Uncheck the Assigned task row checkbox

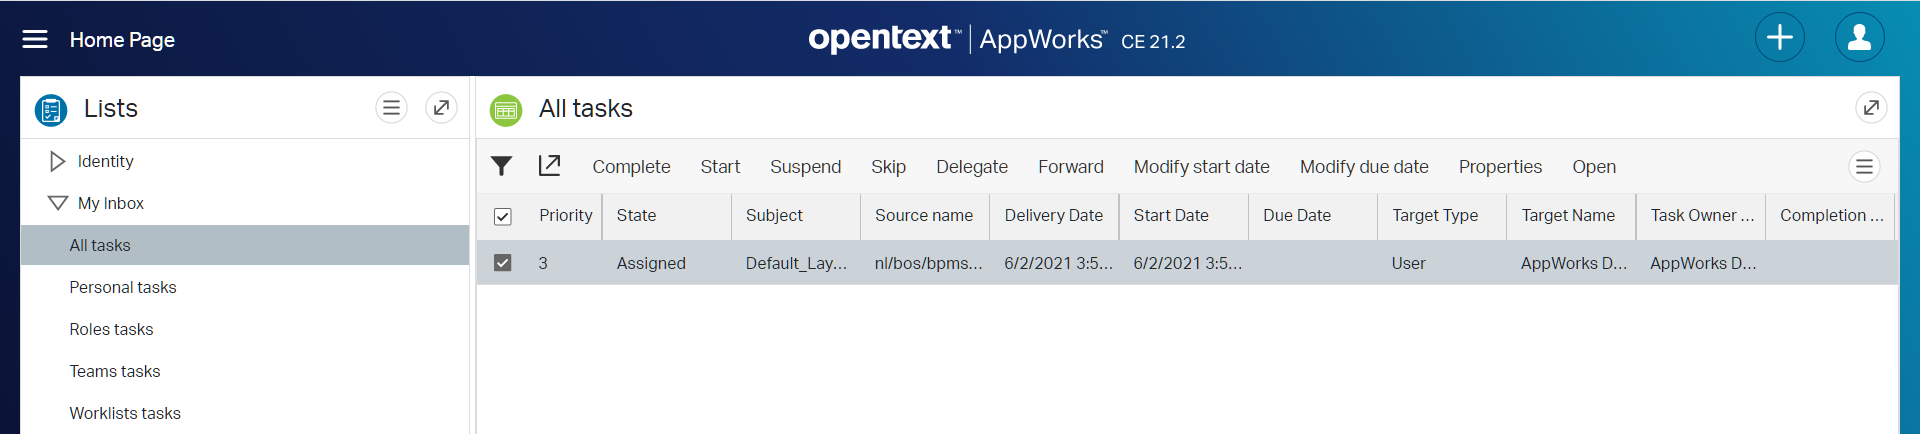pyautogui.click(x=503, y=263)
